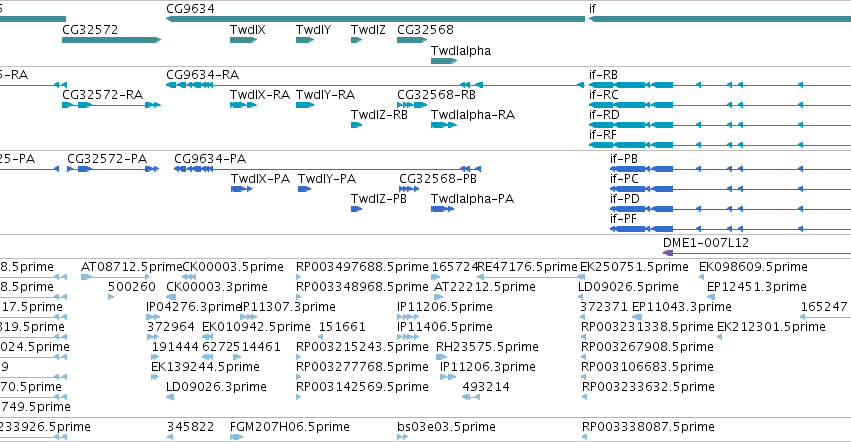
Task: Open EST CK00003.5prime
Action: pyautogui.click(x=189, y=277)
